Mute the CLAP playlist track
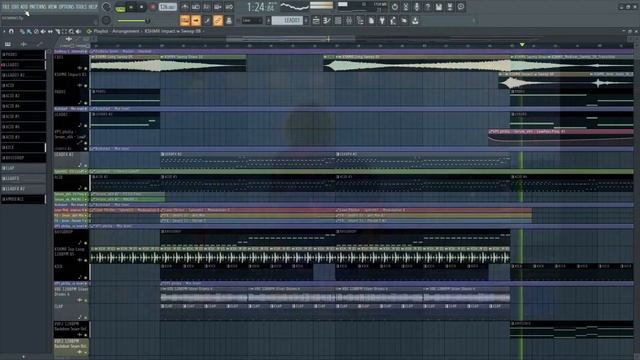 coord(85,318)
